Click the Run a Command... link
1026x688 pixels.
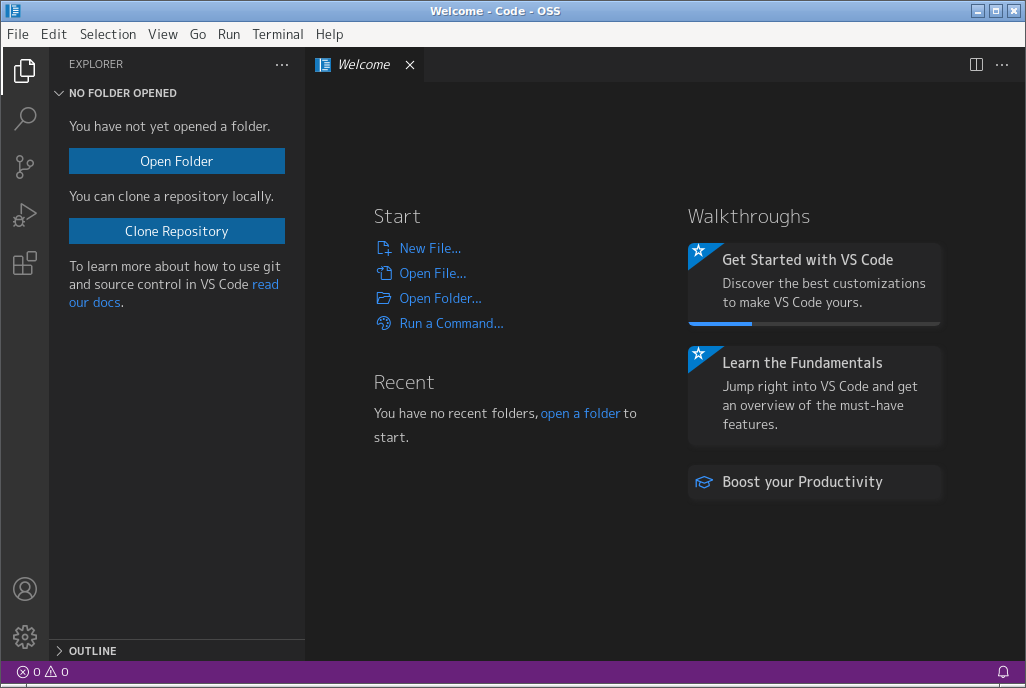pyautogui.click(x=451, y=323)
